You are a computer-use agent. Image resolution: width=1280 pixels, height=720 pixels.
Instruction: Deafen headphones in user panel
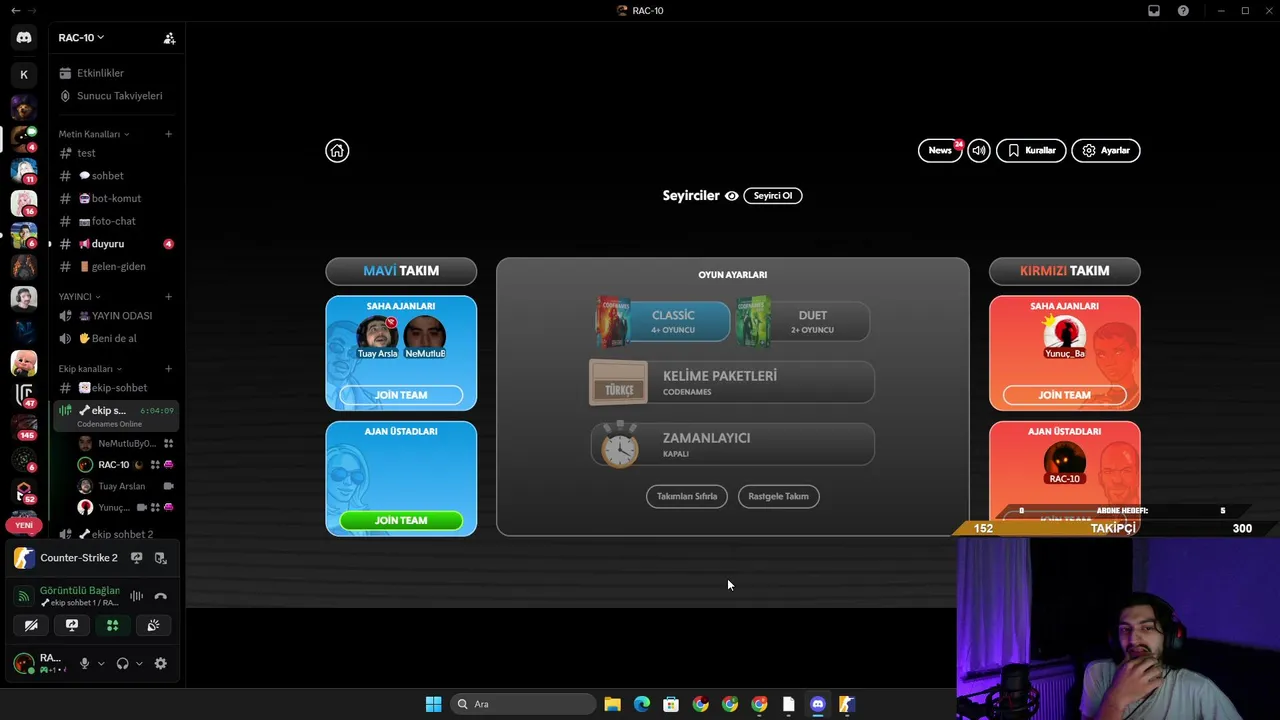[x=123, y=663]
